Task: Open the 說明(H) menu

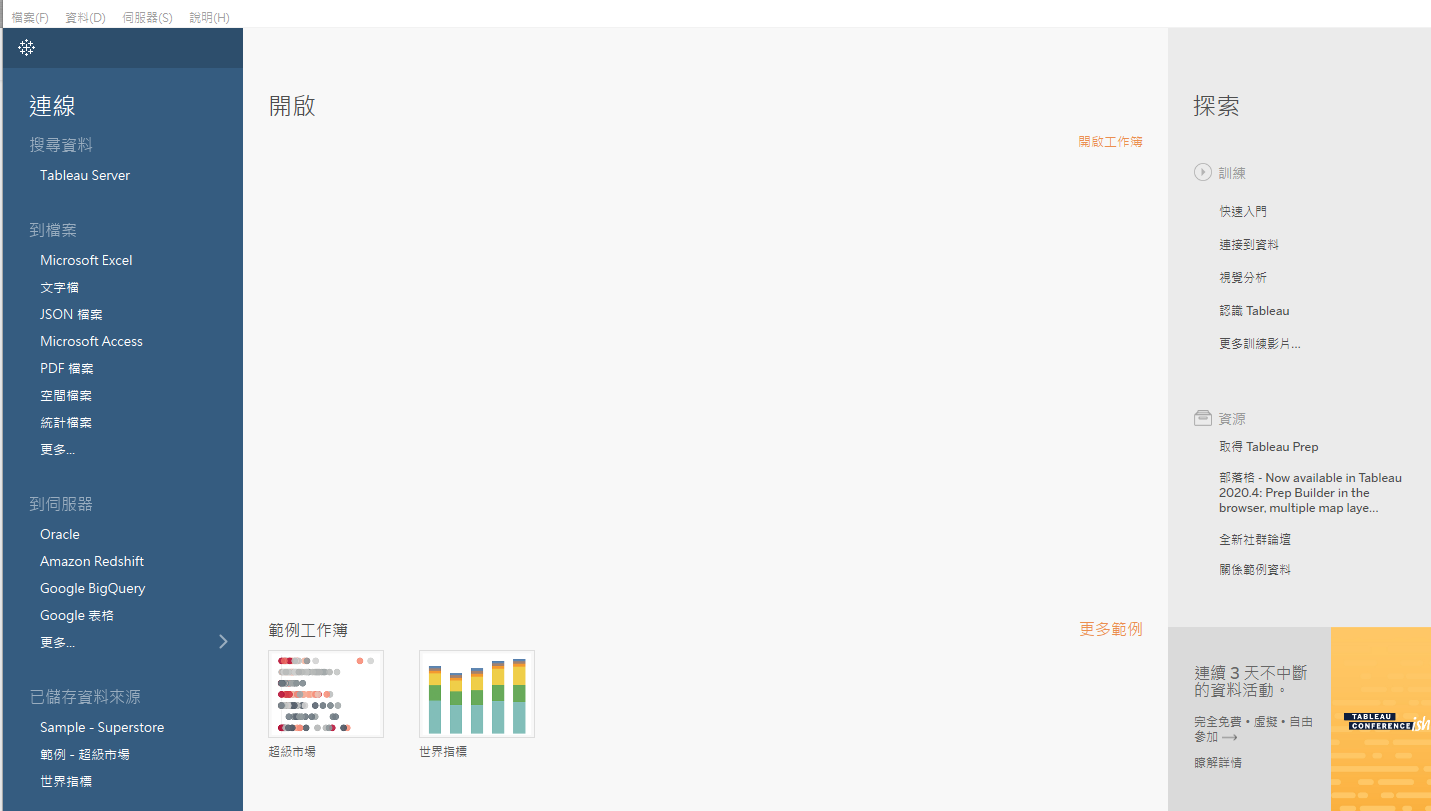Action: coord(209,18)
